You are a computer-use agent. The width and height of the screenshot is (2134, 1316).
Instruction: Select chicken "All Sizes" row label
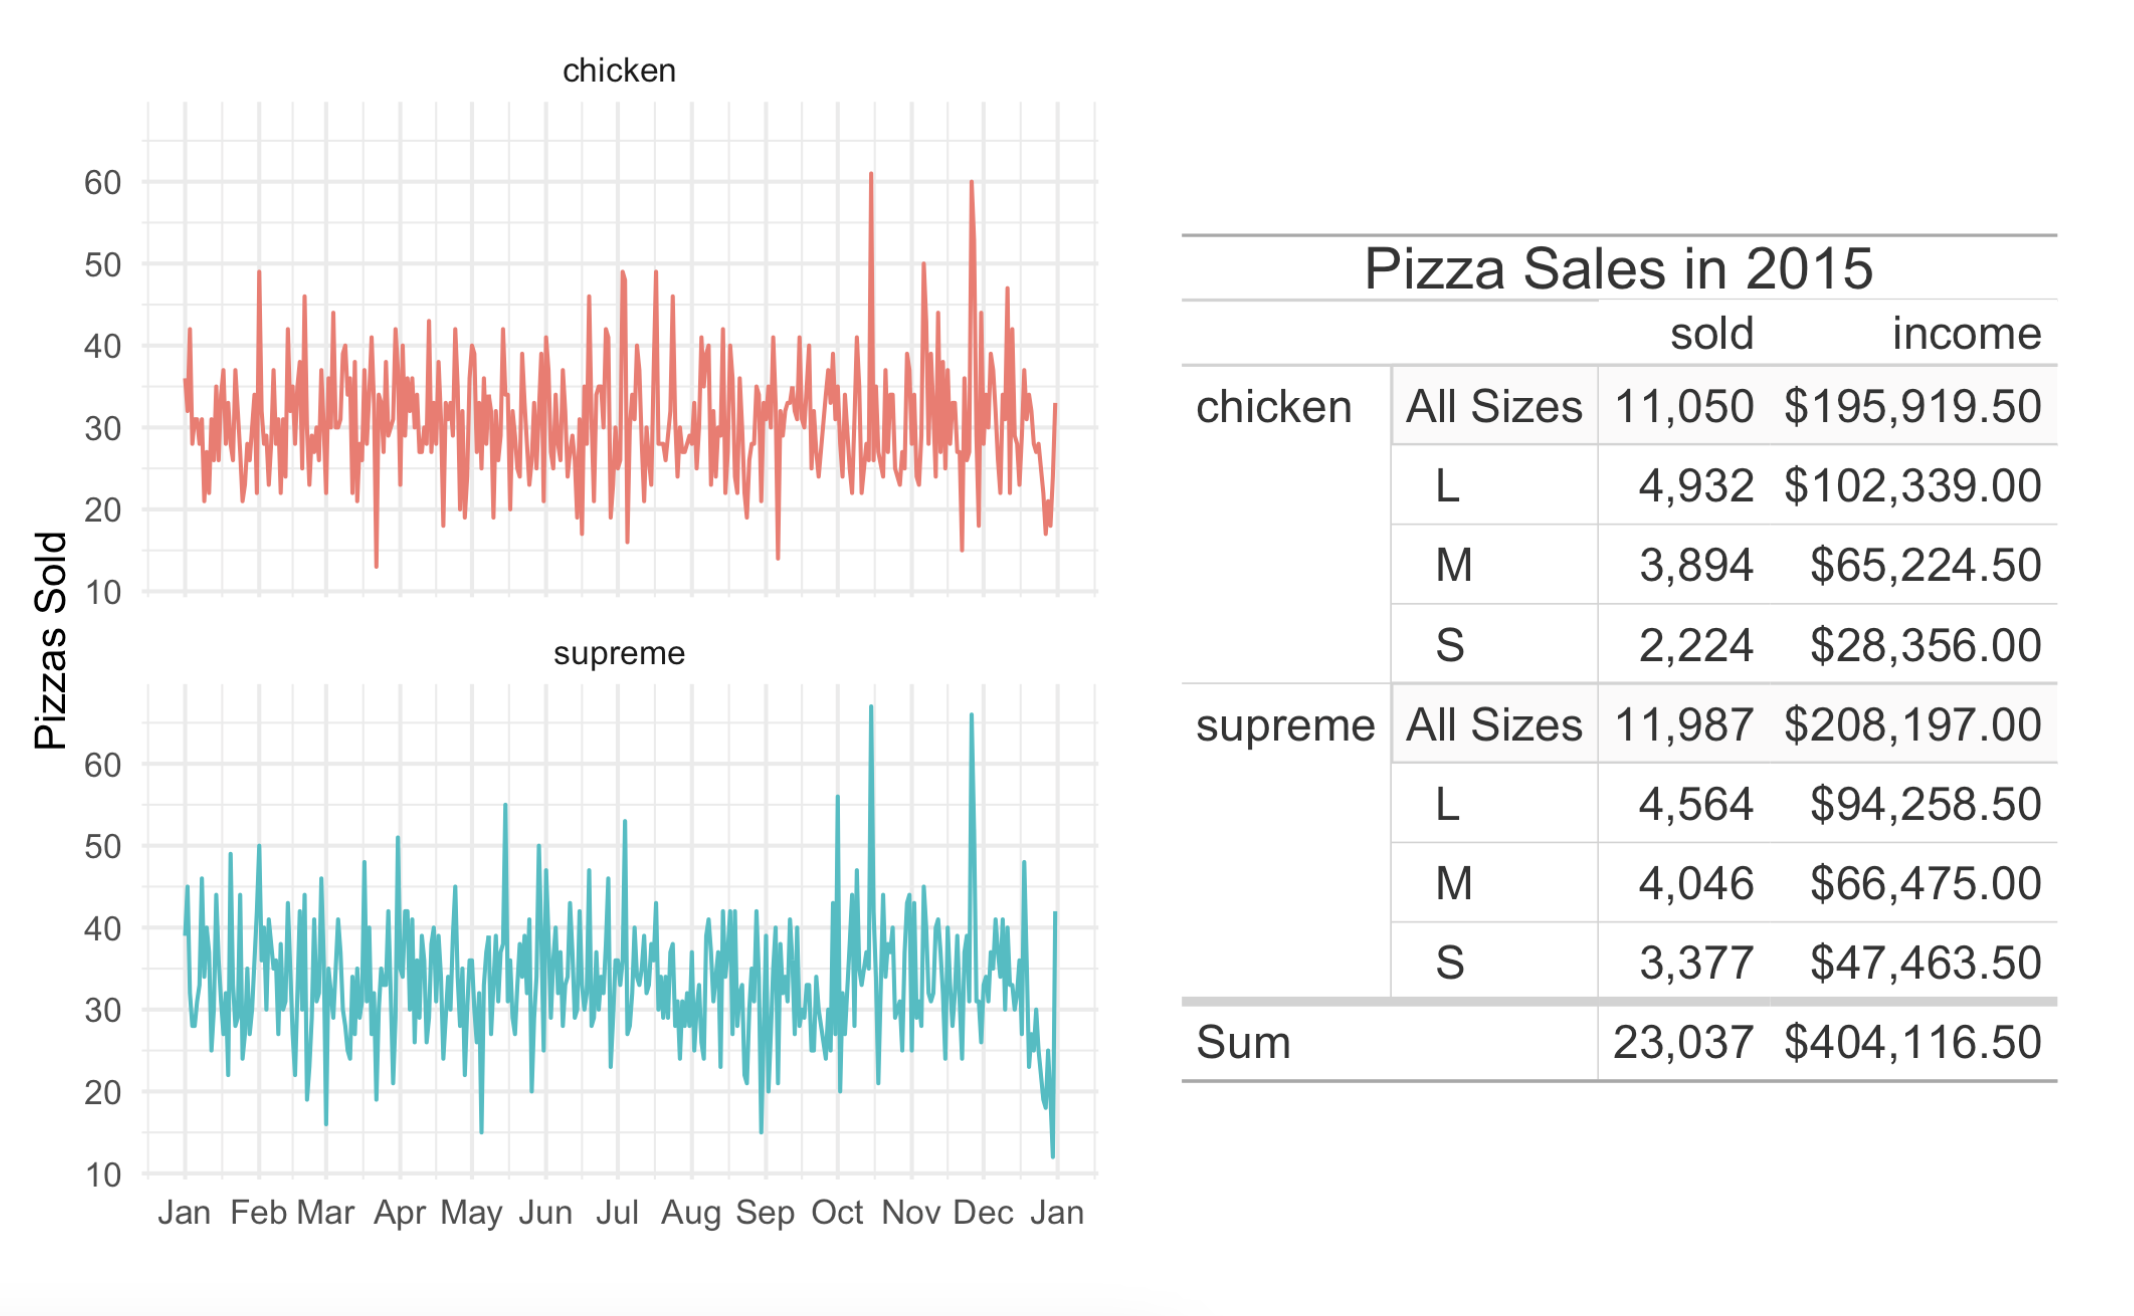pyautogui.click(x=1493, y=407)
